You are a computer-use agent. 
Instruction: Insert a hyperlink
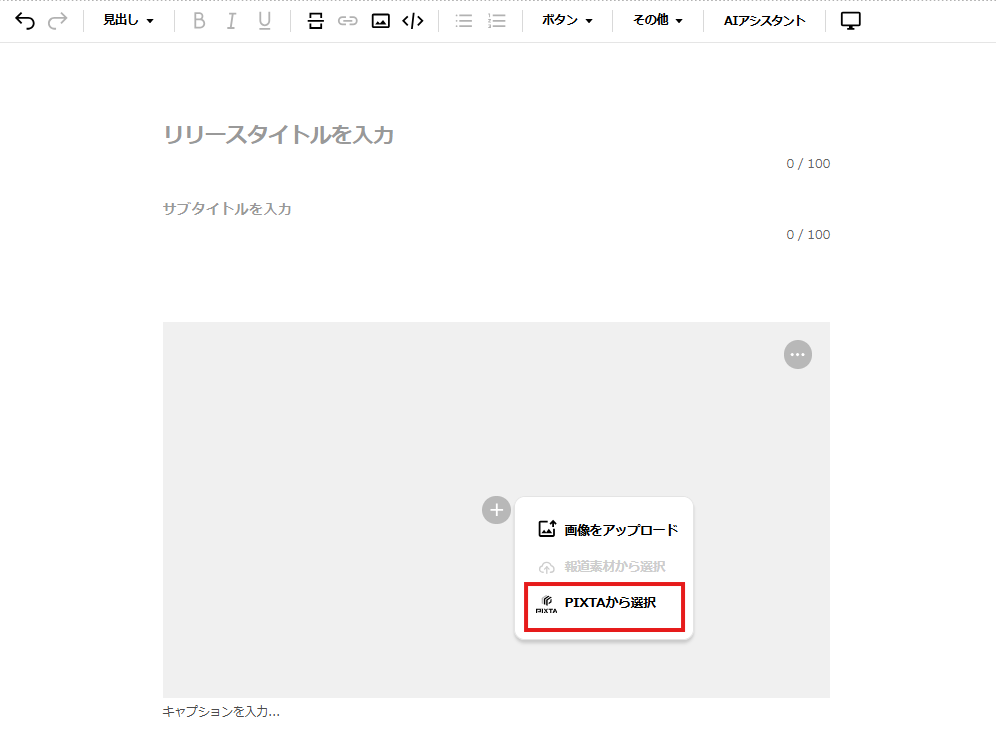[x=347, y=21]
